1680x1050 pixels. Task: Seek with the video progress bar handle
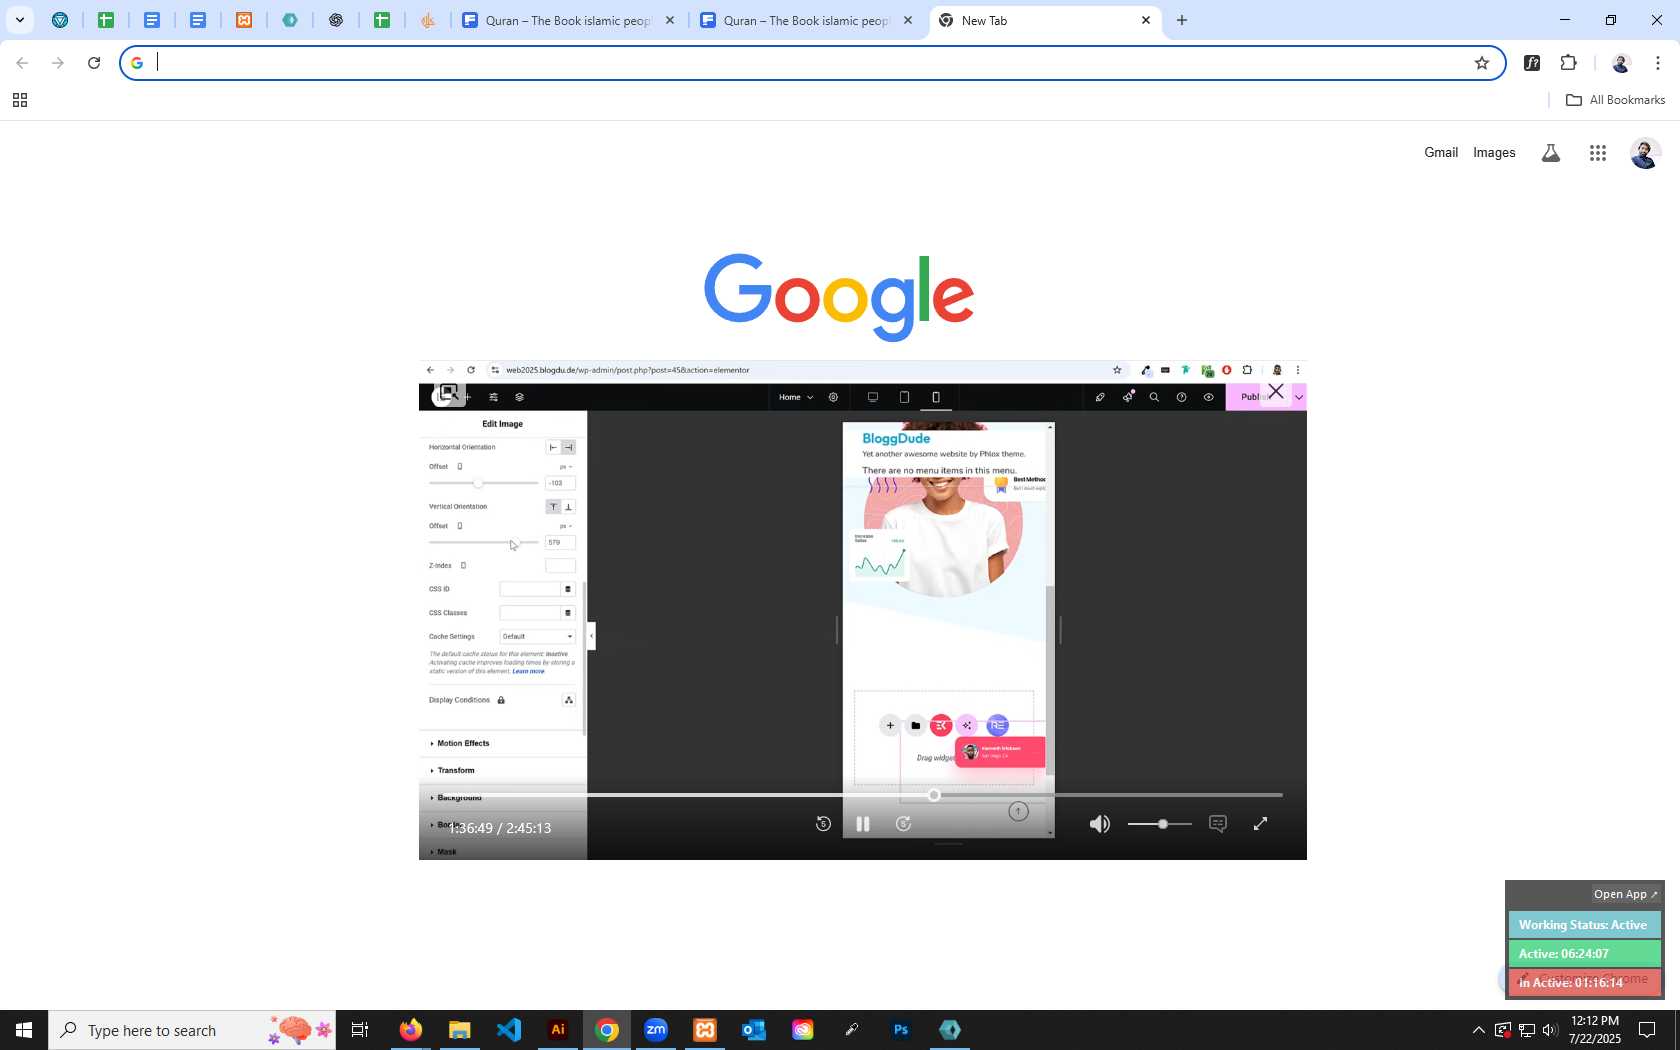coord(934,795)
